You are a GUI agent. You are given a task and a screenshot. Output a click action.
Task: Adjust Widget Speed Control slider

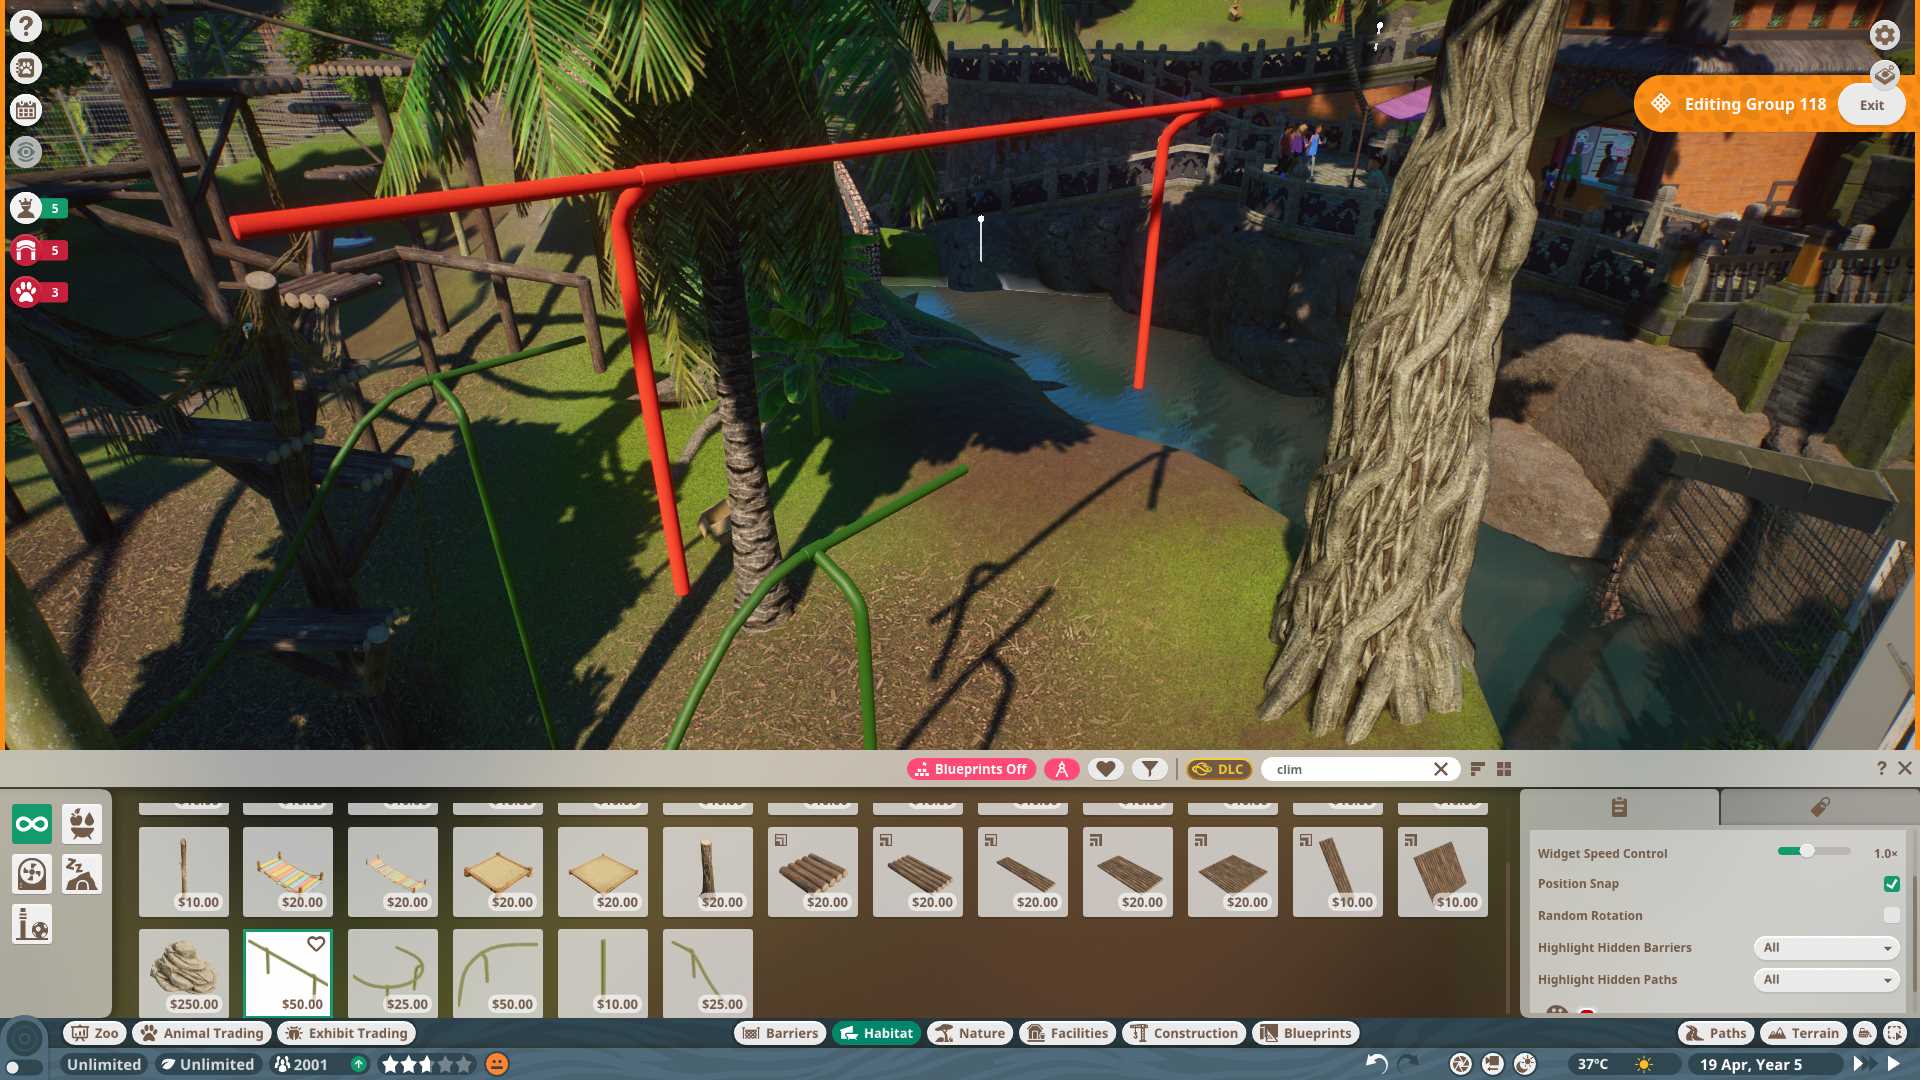coord(1813,851)
